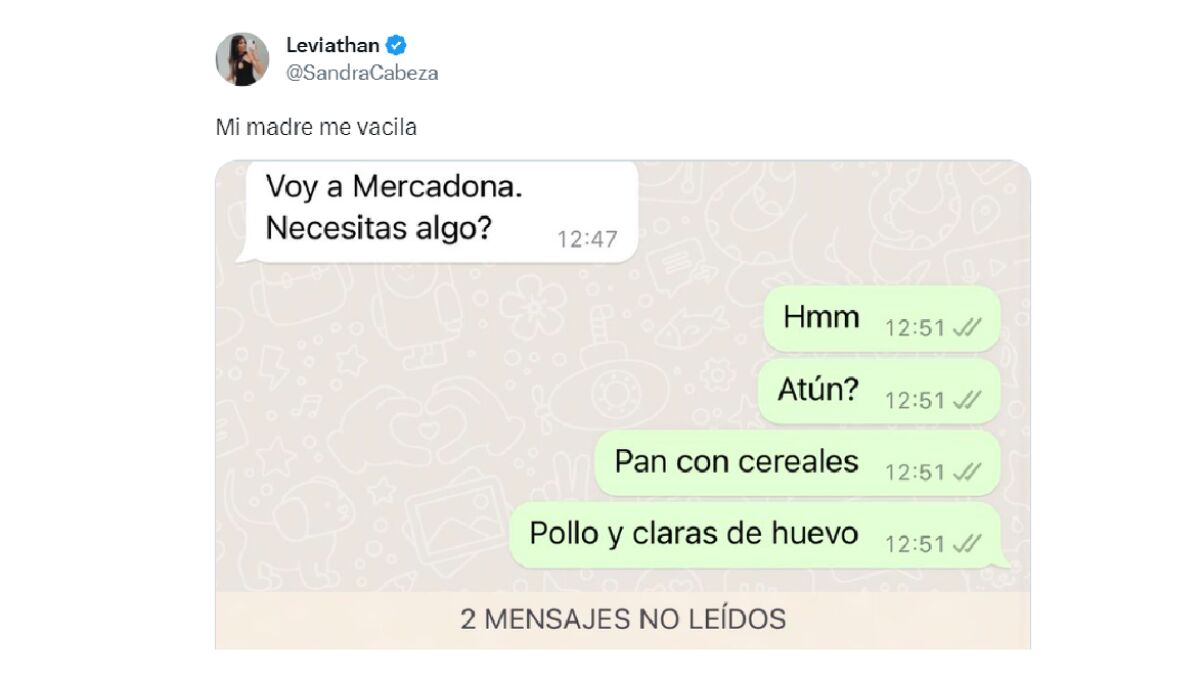Viewport: 1200px width, 675px height.
Task: Click delivery ticks on 'Pan con cereales'
Action: click(x=967, y=472)
